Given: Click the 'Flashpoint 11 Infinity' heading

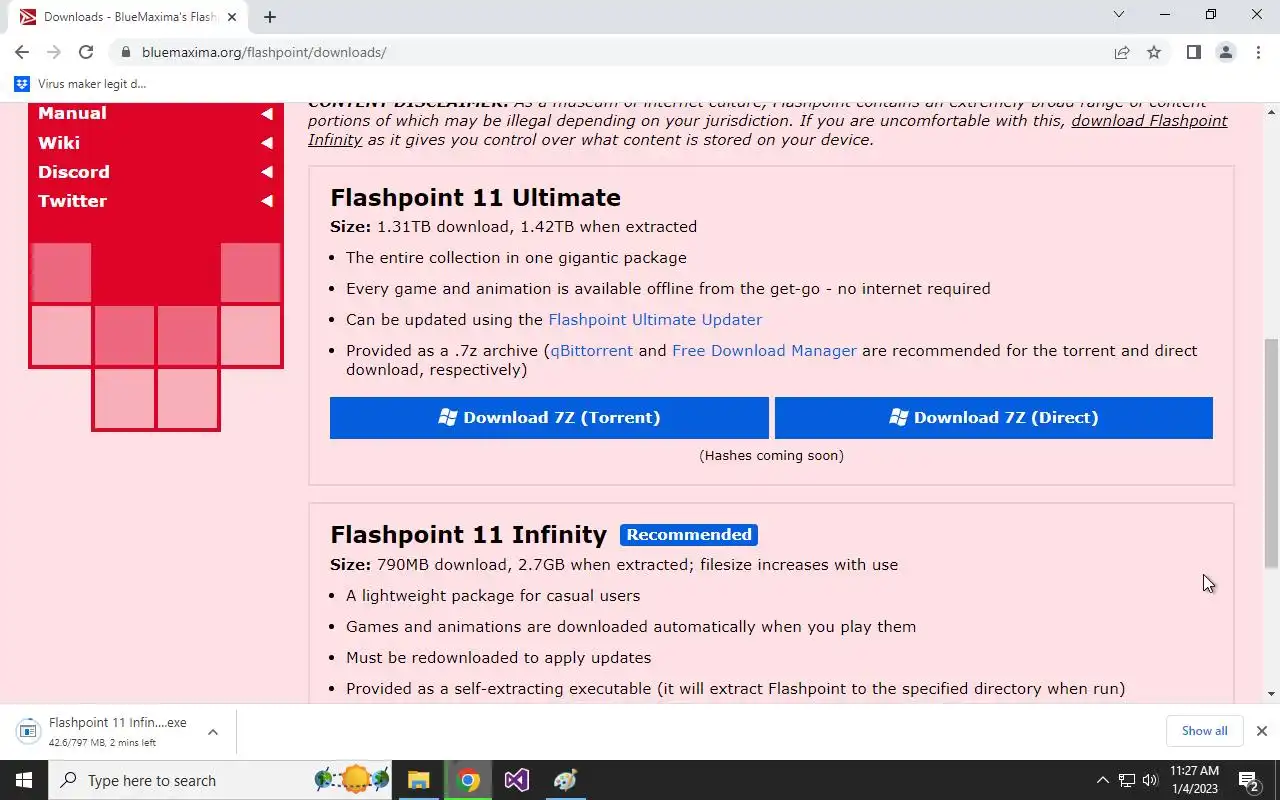Looking at the screenshot, I should tap(468, 534).
